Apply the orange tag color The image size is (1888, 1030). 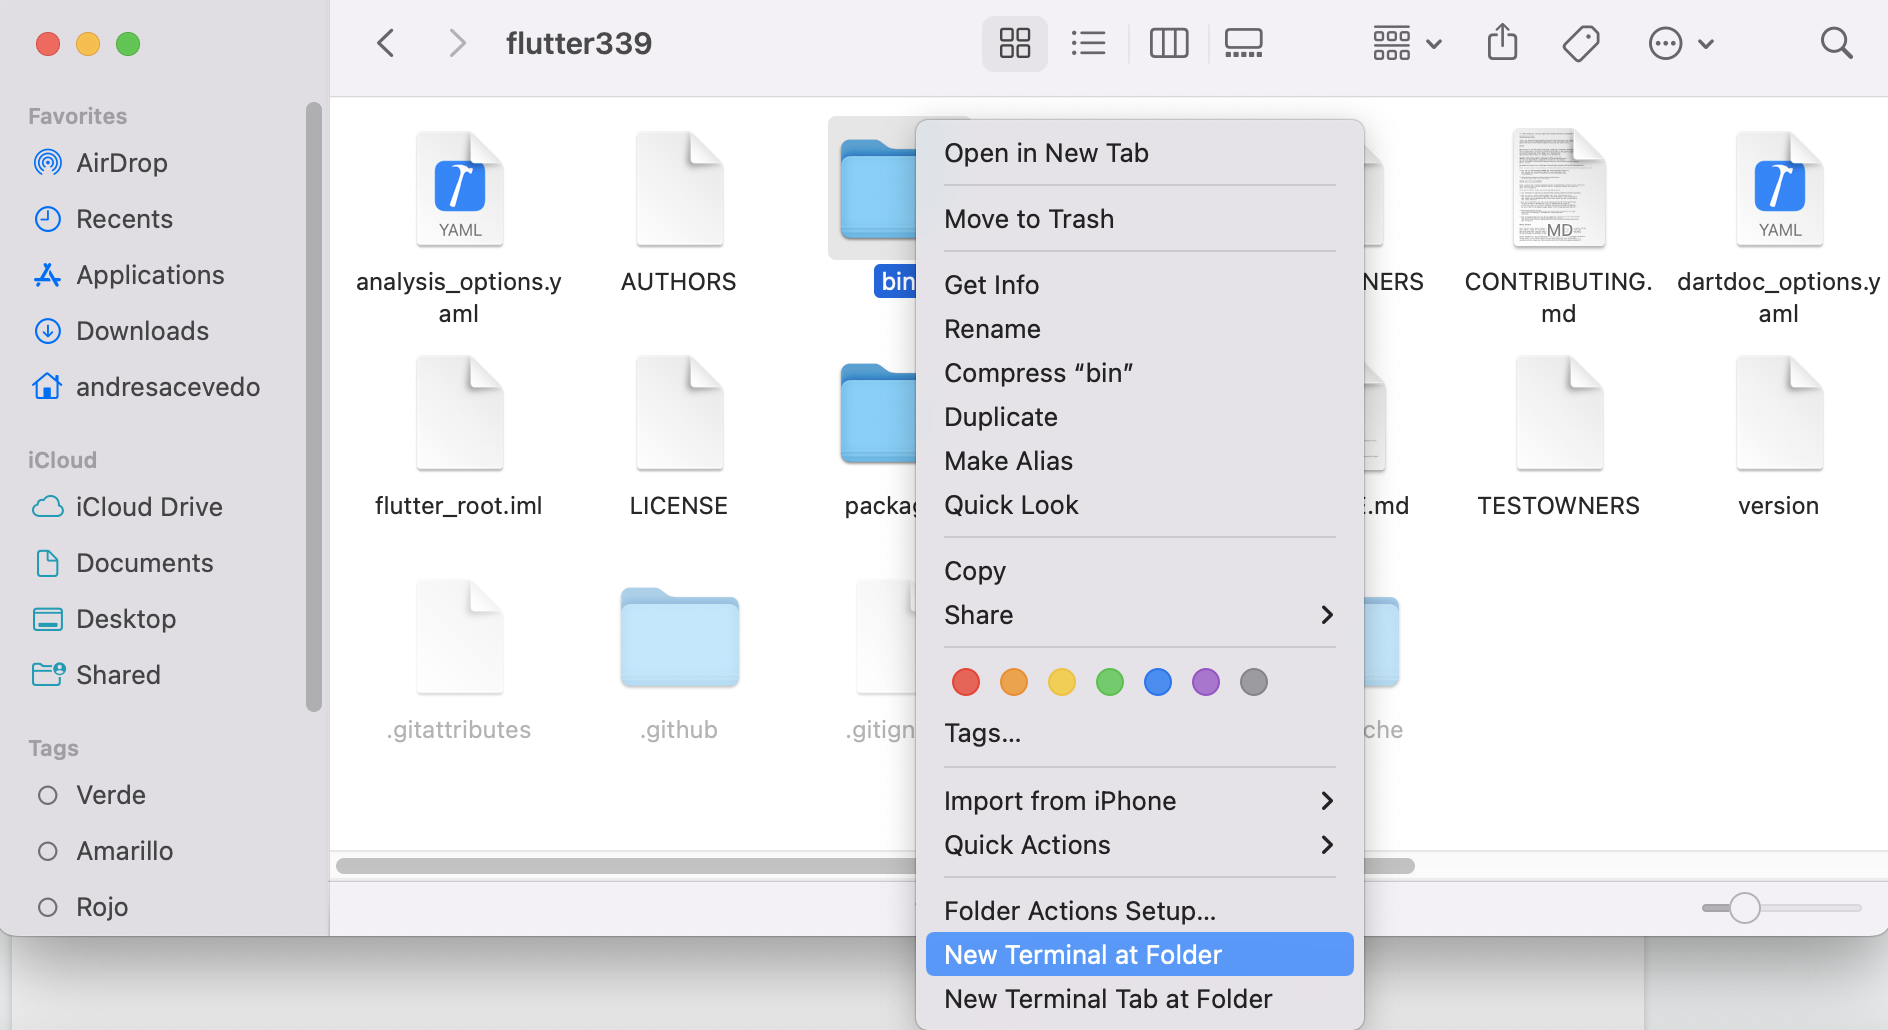coord(1014,682)
